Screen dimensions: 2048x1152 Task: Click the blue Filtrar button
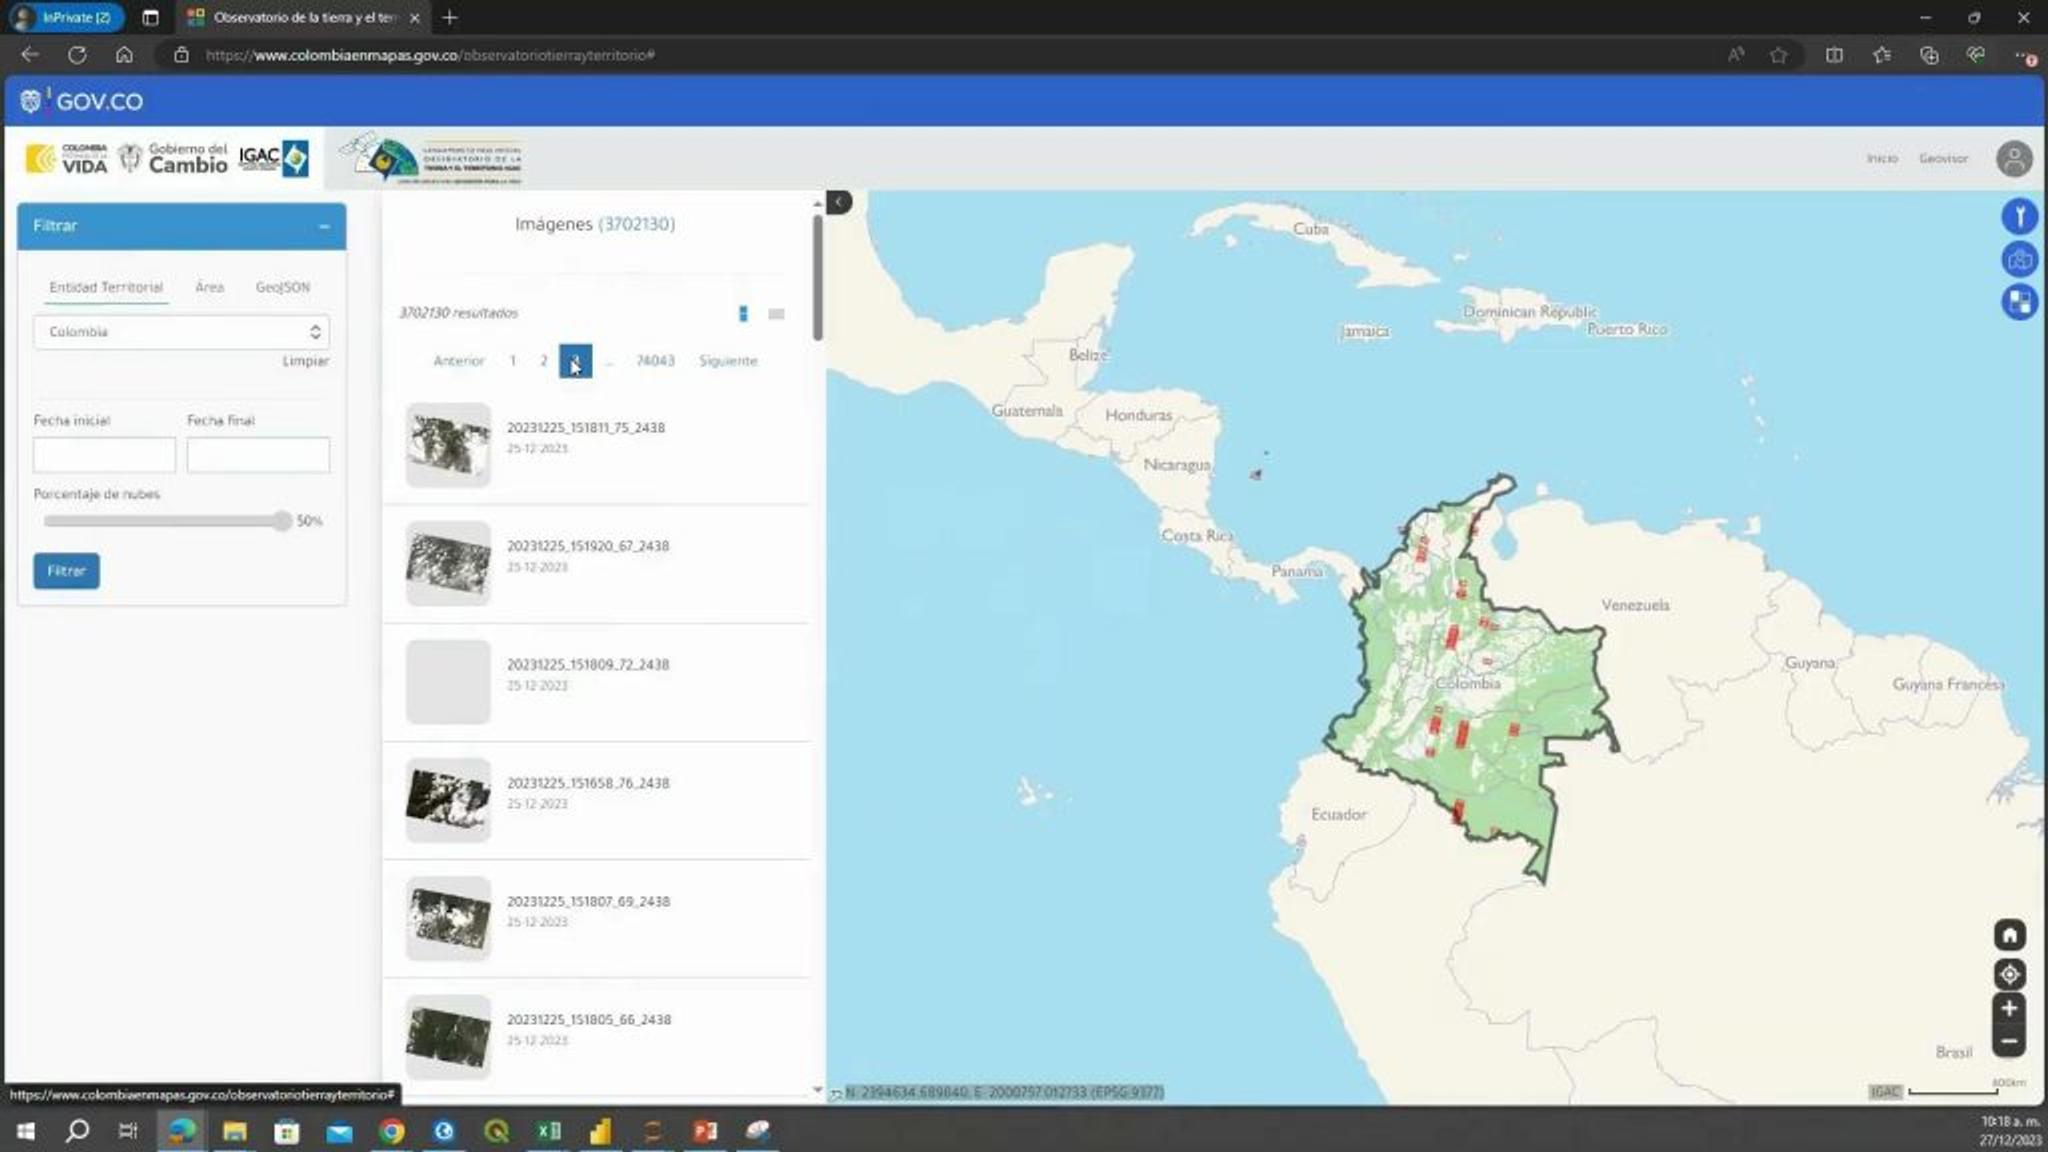pyautogui.click(x=66, y=571)
